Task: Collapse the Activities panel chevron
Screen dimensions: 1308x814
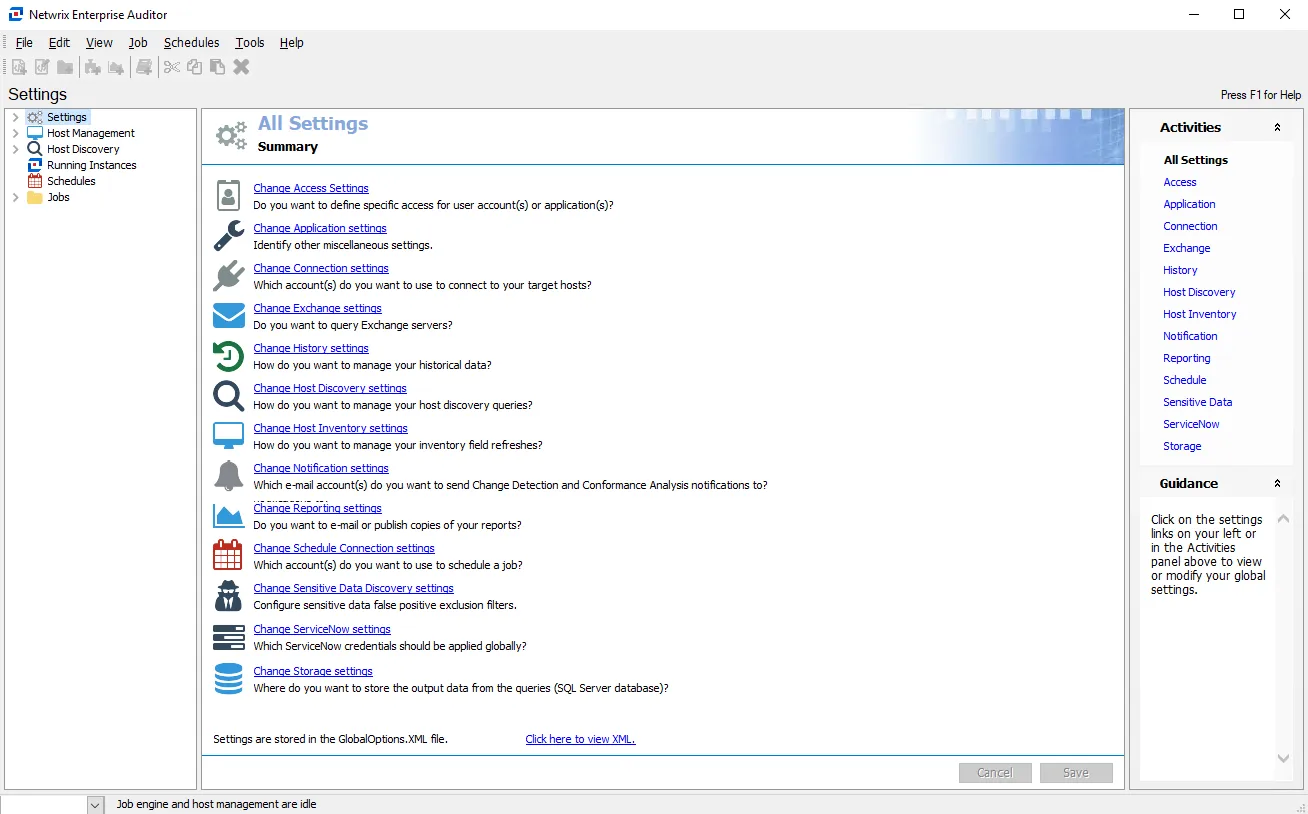Action: 1277,128
